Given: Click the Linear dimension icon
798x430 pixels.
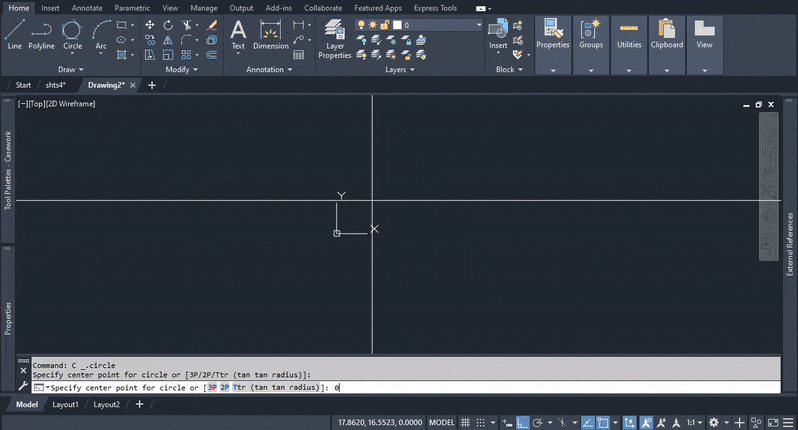Looking at the screenshot, I should [x=298, y=25].
